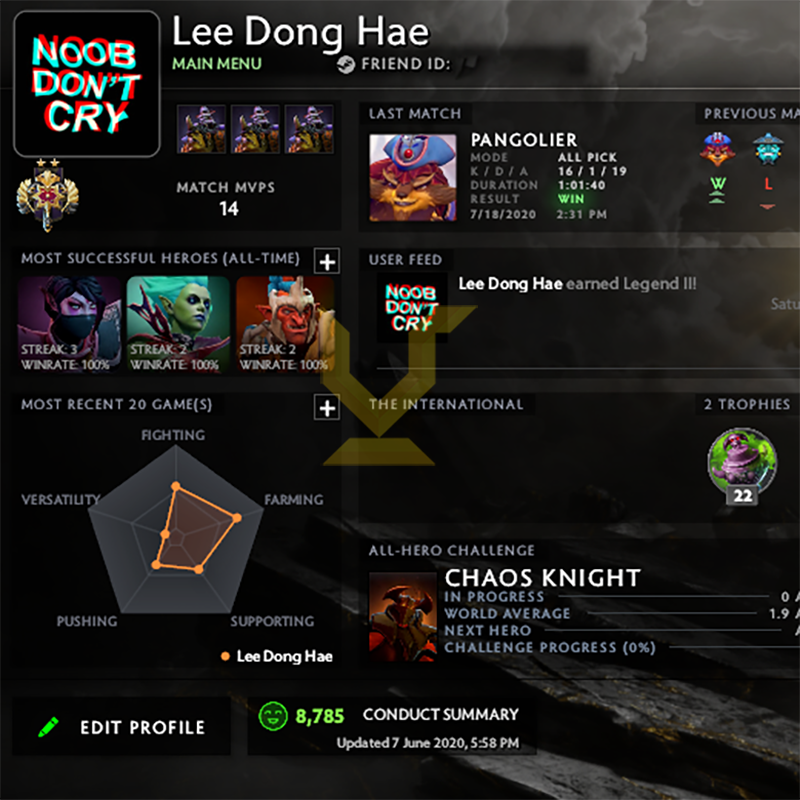Expand Most Successful Heroes with plus button
This screenshot has width=800, height=800.
click(327, 262)
